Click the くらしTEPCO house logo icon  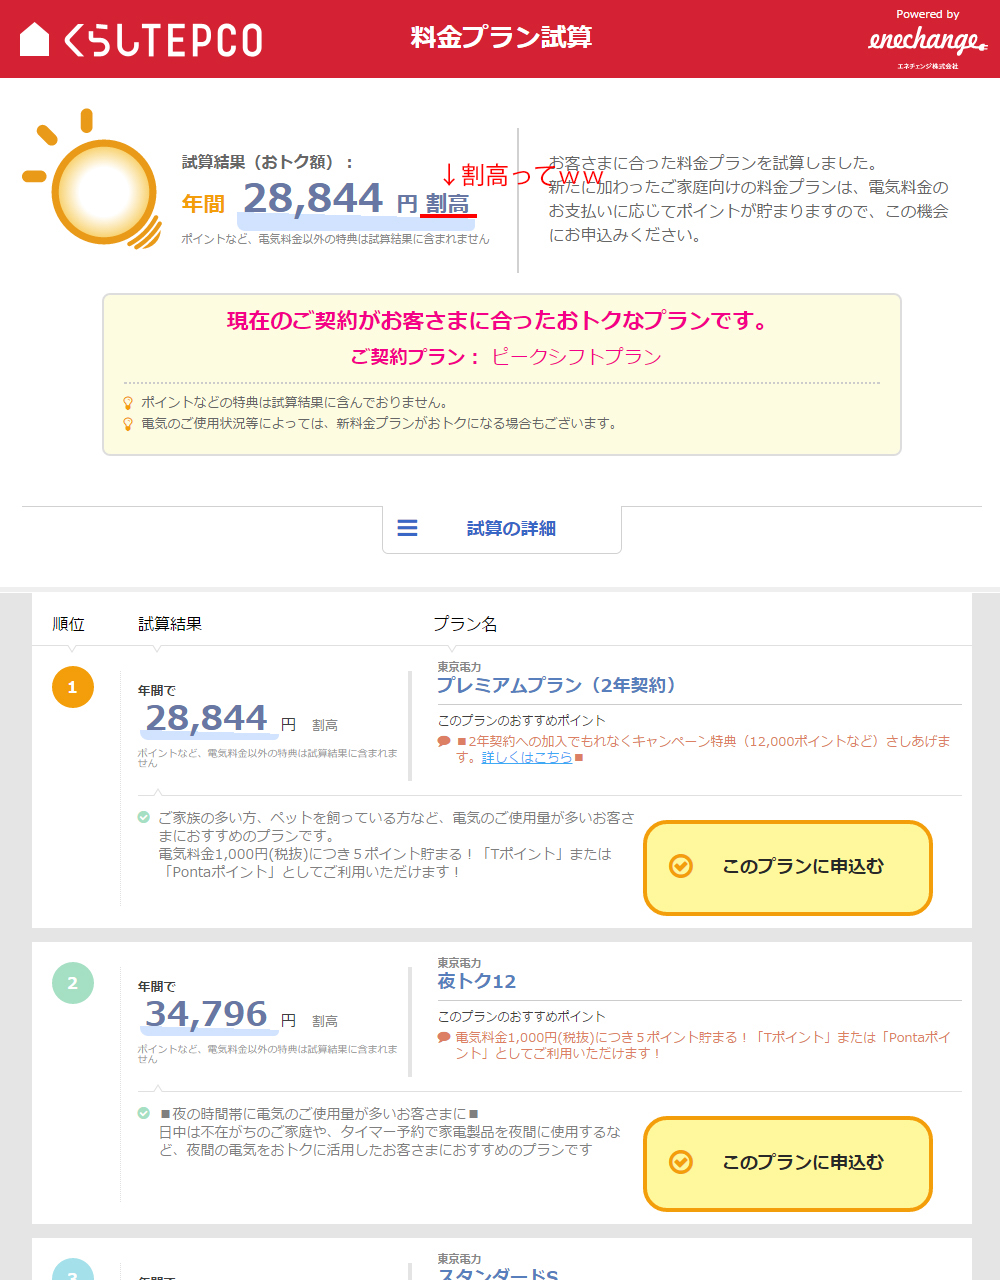pyautogui.click(x=35, y=40)
